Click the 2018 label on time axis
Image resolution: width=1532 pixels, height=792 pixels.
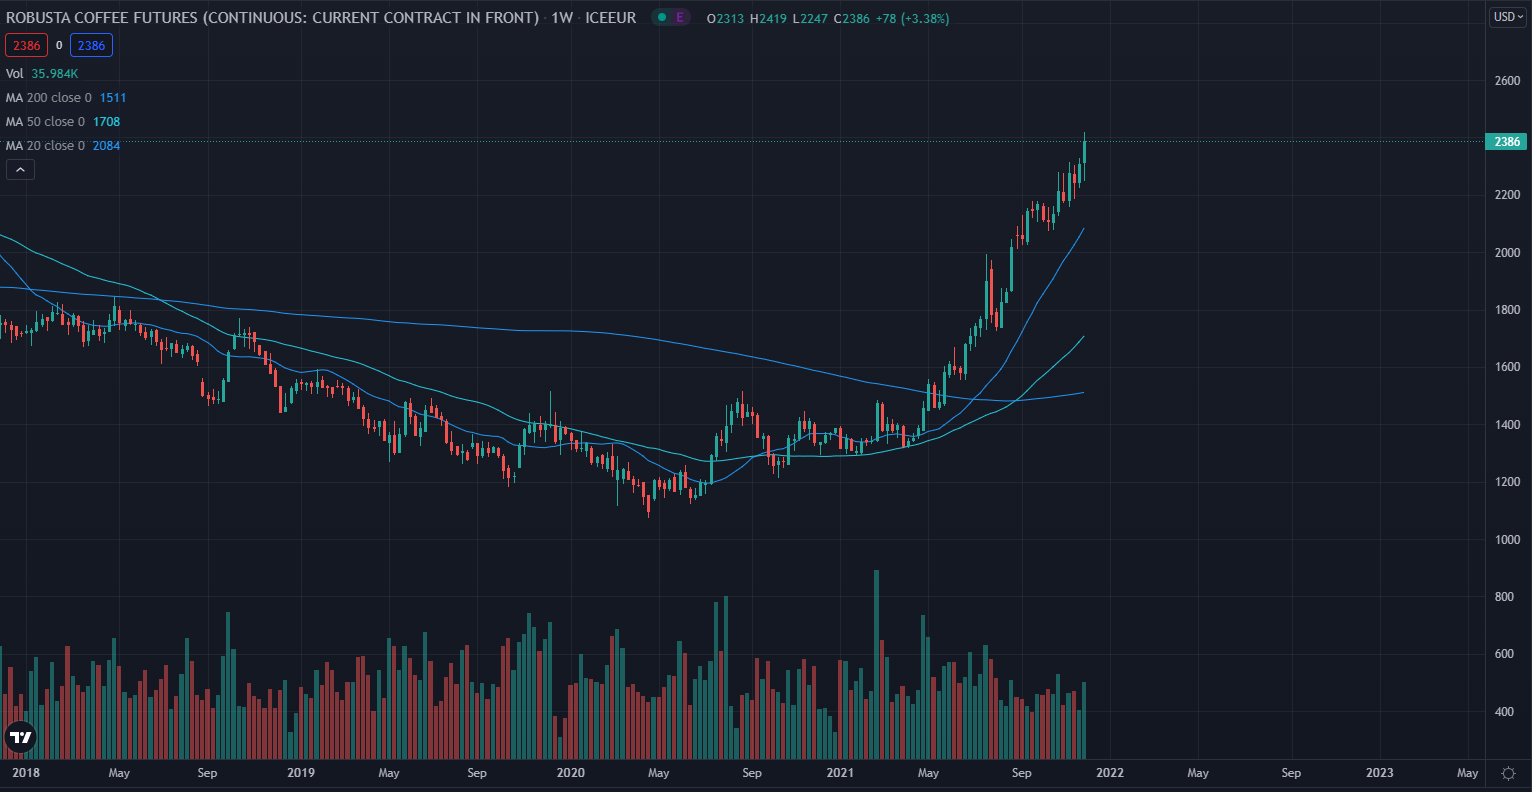coord(26,773)
